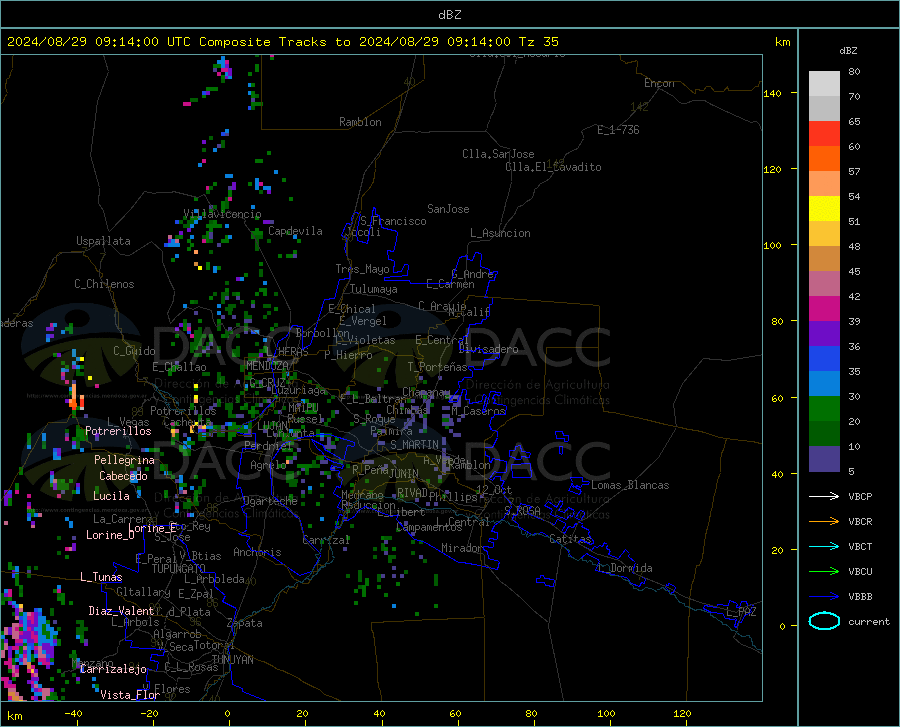Click the Ugarteche label
Viewport: 900px width, 727px height.
point(270,501)
